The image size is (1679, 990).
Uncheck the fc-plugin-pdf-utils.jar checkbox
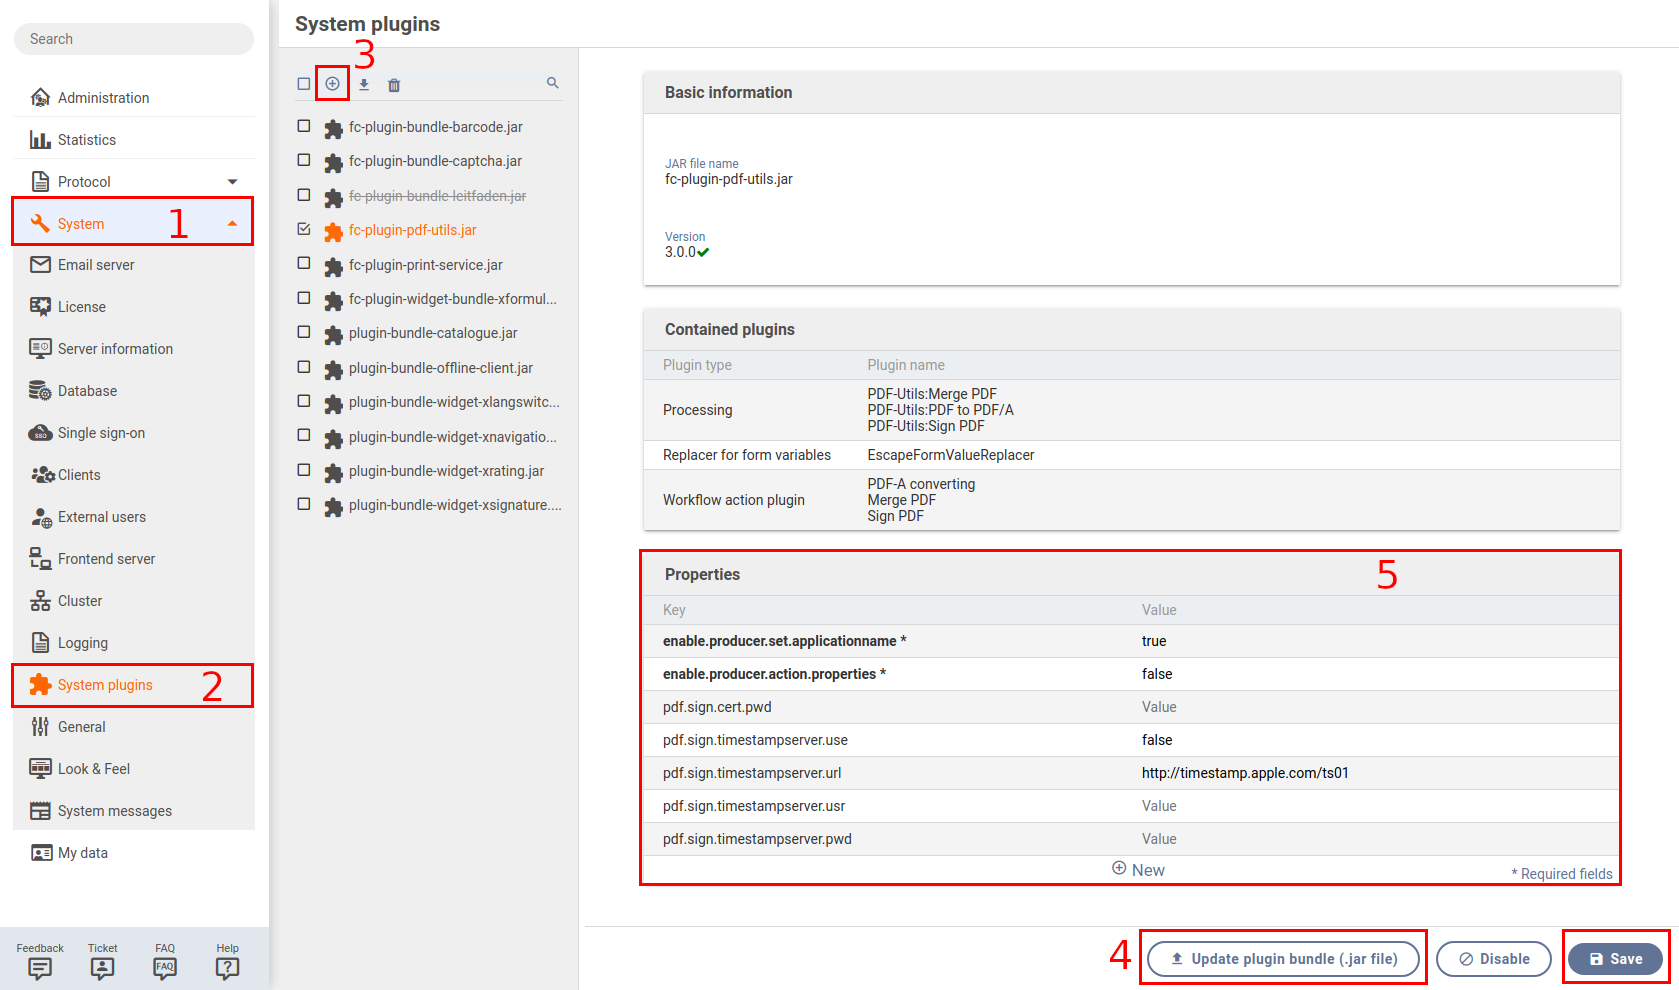304,229
